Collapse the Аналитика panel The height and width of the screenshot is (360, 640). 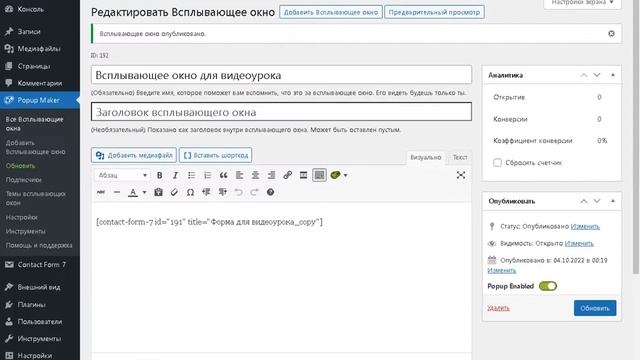[x=613, y=75]
